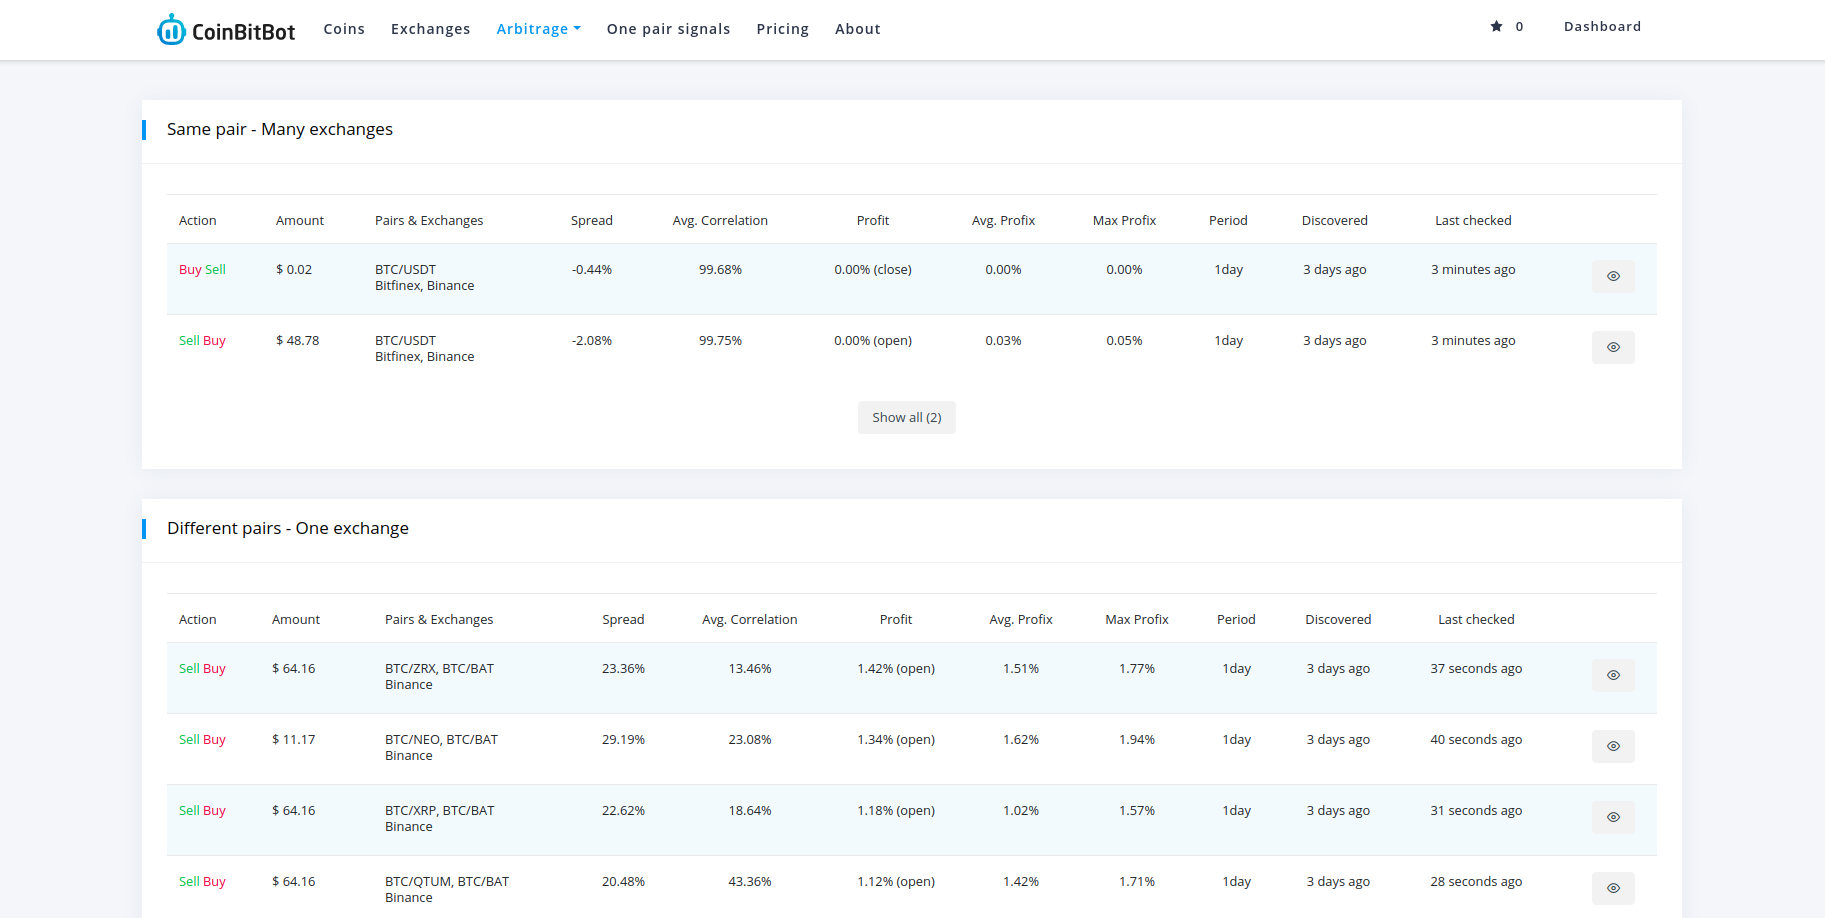Viewport: 1825px width, 918px height.
Task: Click profit value 1.12% (open)
Action: click(896, 882)
